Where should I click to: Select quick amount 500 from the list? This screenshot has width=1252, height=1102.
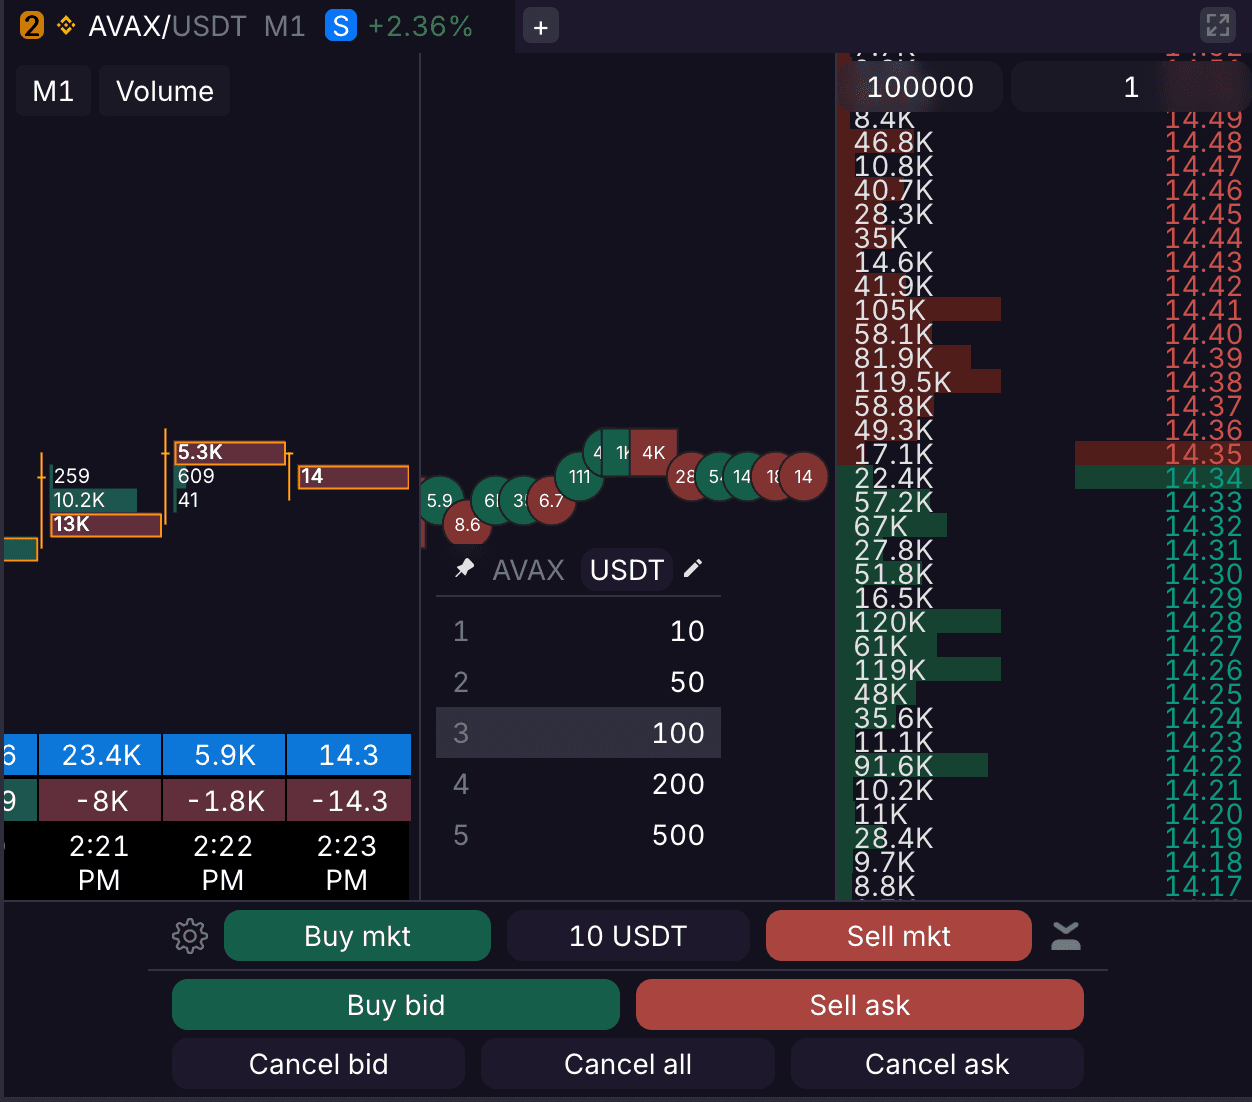click(x=578, y=835)
